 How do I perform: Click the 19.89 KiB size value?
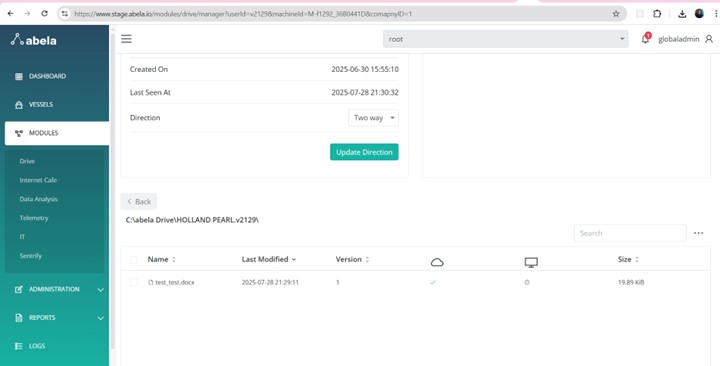[631, 282]
